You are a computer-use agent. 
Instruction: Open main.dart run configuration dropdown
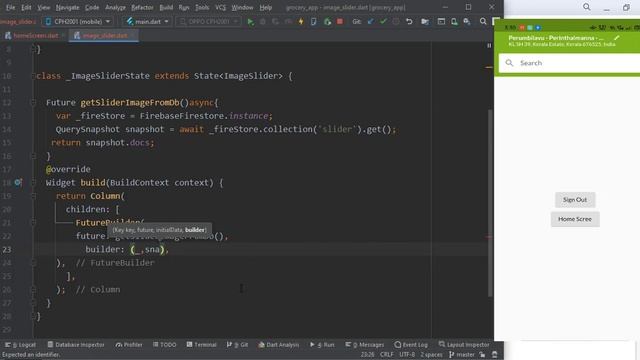click(x=147, y=22)
